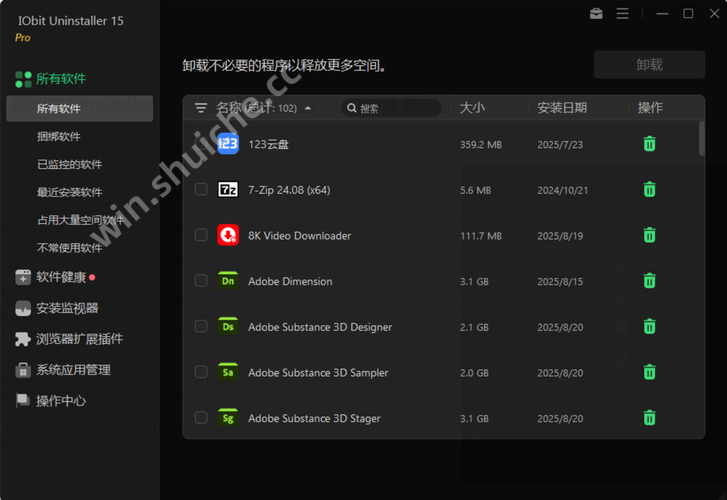Open the 软件健康 section
The height and width of the screenshot is (500, 727).
(61, 277)
